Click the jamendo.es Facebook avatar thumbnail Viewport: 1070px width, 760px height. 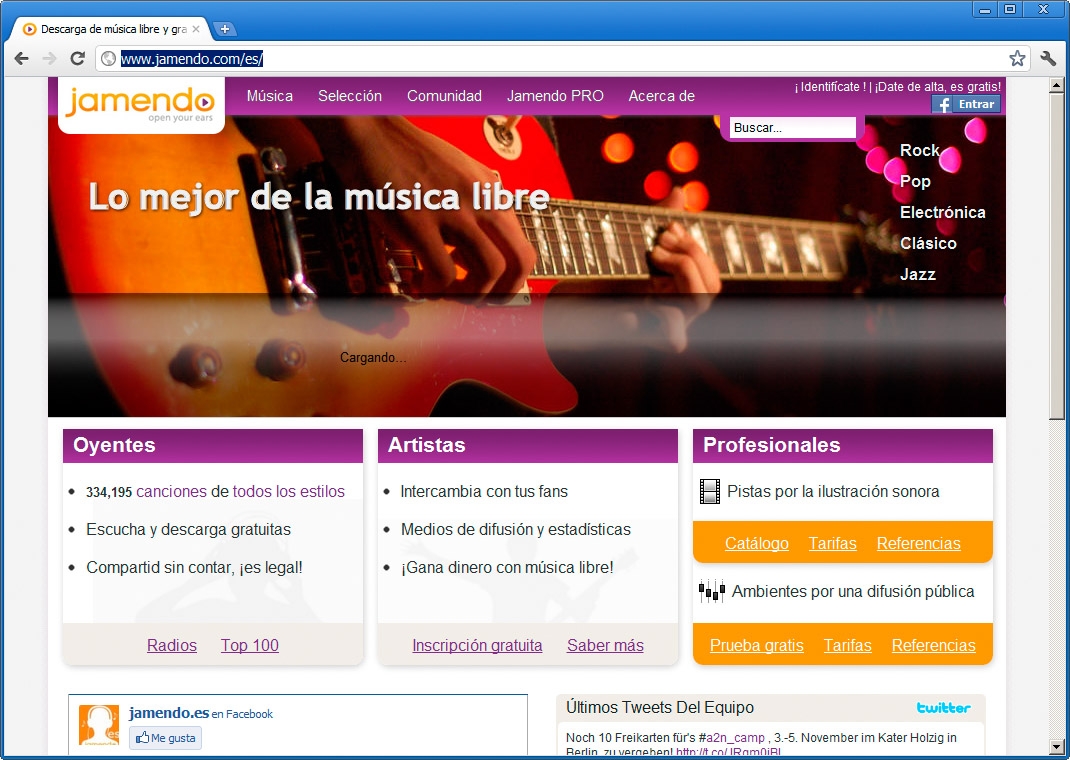[x=99, y=725]
